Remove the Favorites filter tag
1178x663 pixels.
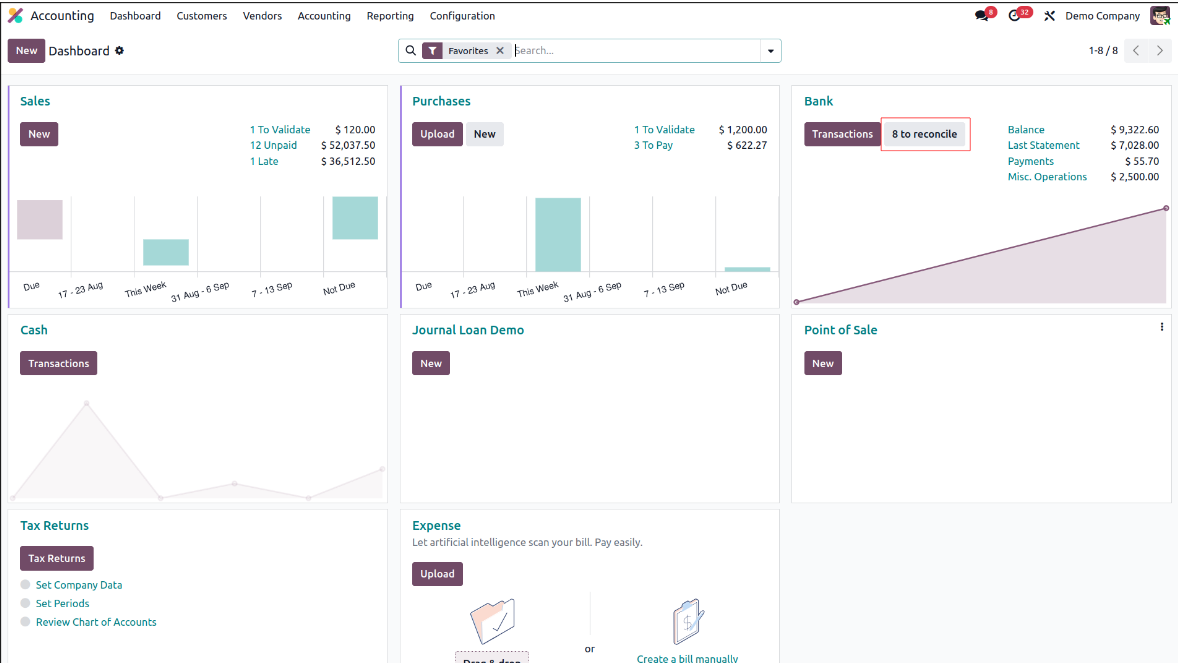(x=500, y=51)
